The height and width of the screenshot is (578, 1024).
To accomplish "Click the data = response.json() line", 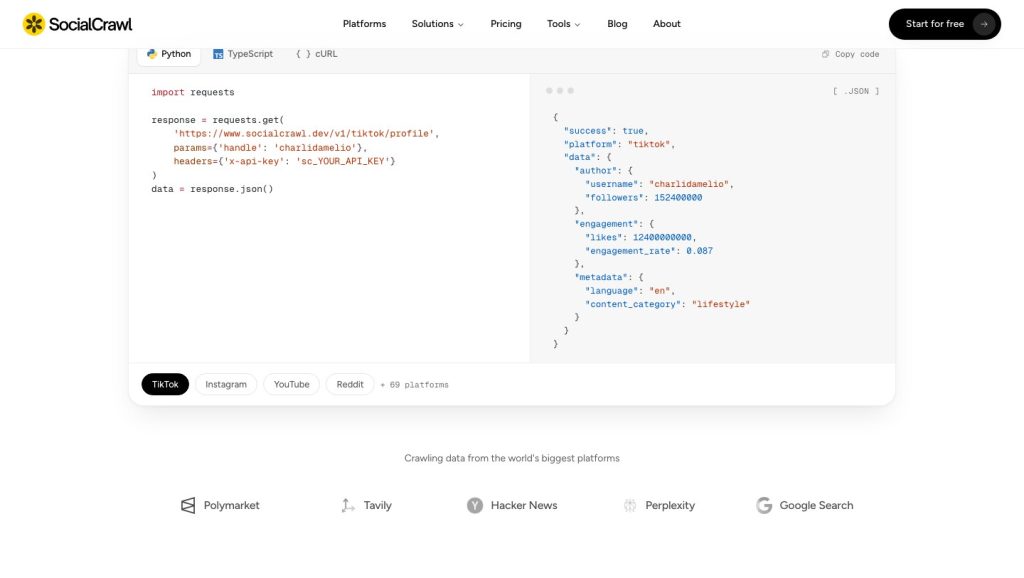I will coord(212,189).
